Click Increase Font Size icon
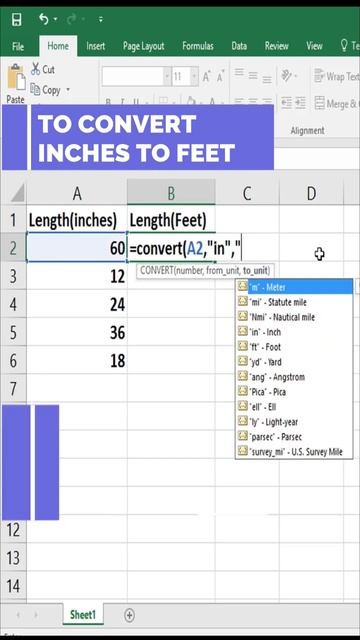Image resolution: width=360 pixels, height=640 pixels. click(207, 76)
